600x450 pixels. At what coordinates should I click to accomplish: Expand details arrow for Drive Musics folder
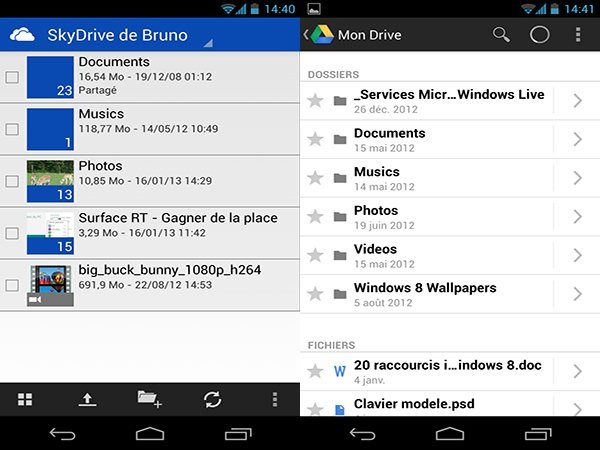coord(578,178)
